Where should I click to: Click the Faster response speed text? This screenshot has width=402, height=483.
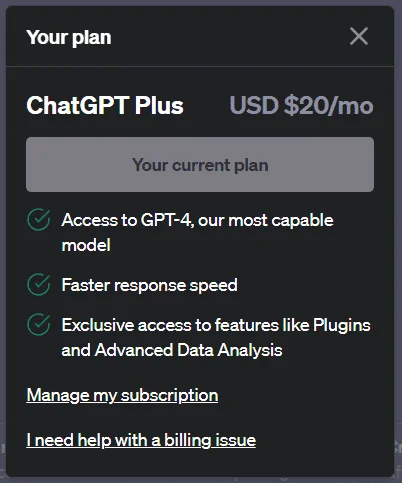click(150, 285)
